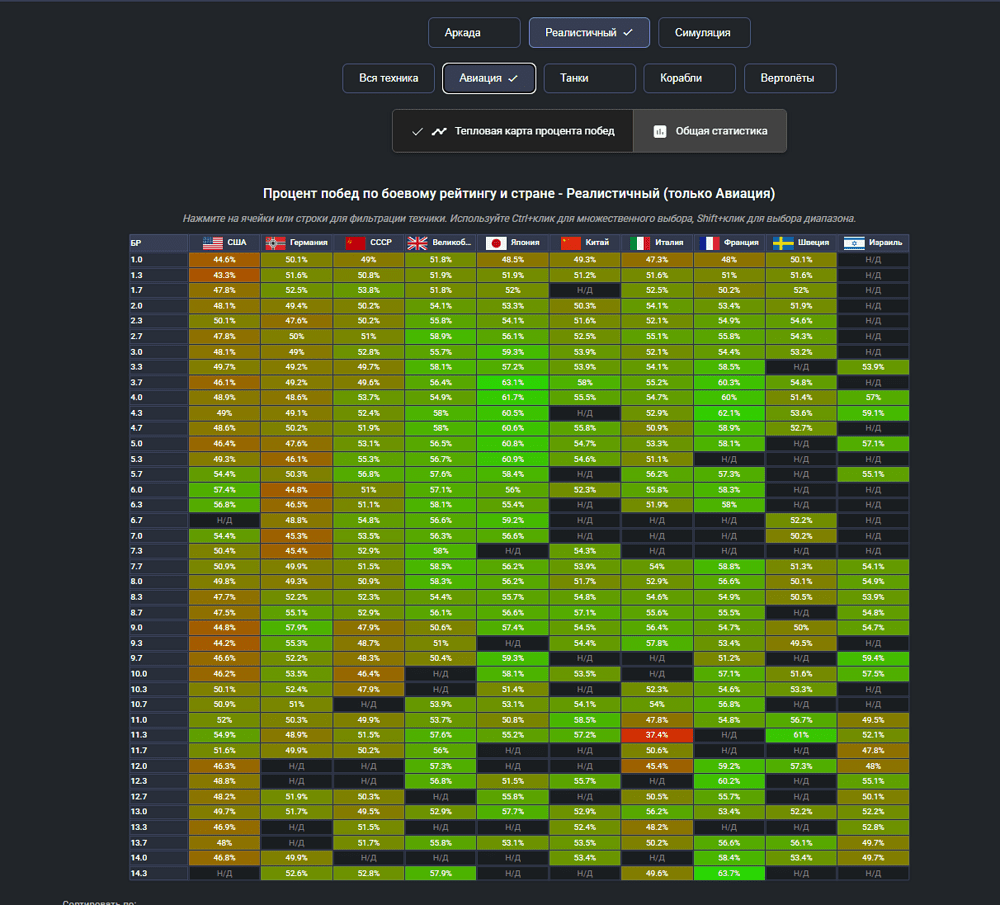Select the Sweden flag column header
Viewport: 1000px width, 905px height.
pyautogui.click(x=801, y=243)
